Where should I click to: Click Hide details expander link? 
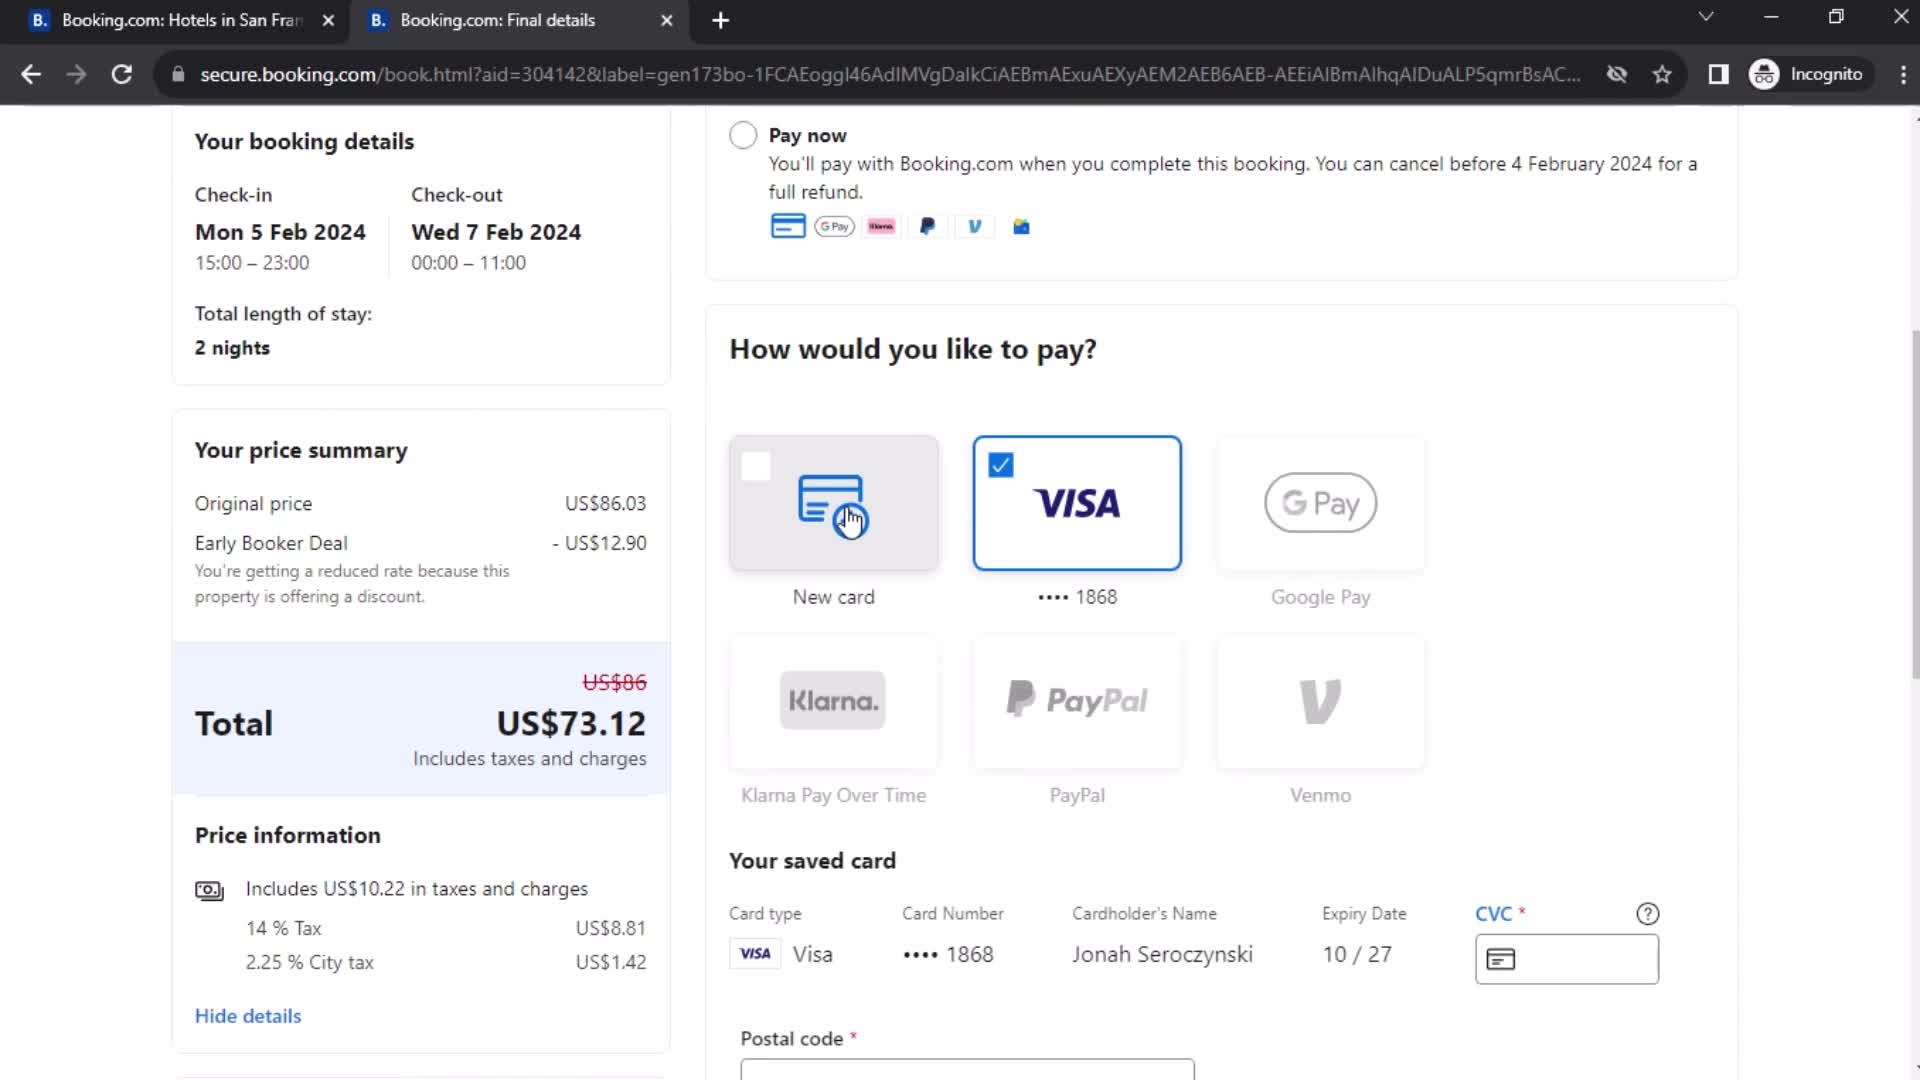pyautogui.click(x=248, y=1015)
